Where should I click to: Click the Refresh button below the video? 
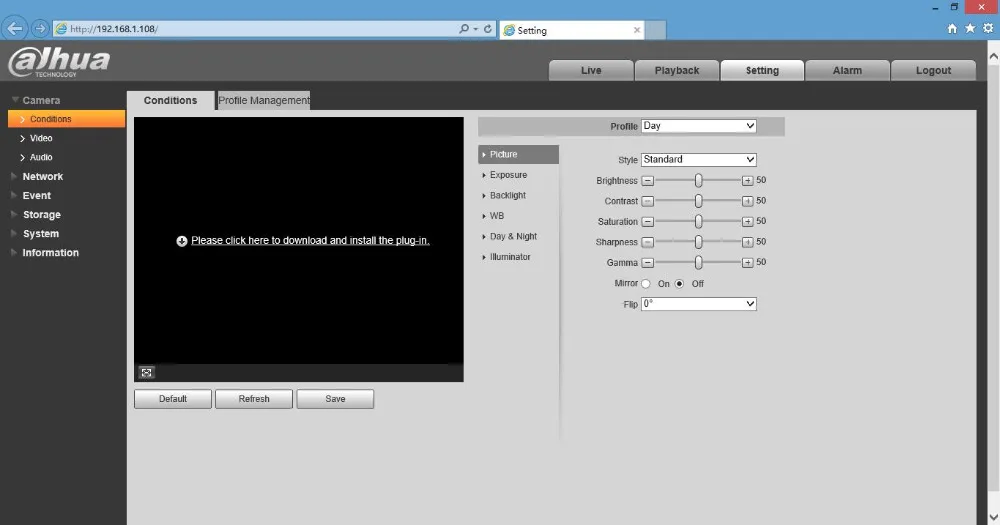[x=254, y=399]
